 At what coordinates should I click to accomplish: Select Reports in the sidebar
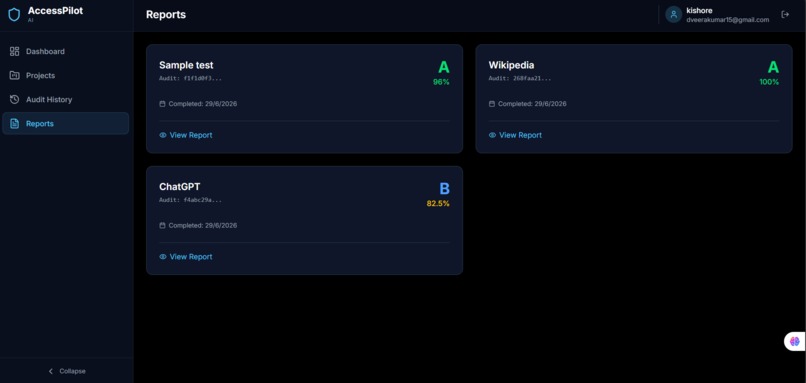[65, 123]
